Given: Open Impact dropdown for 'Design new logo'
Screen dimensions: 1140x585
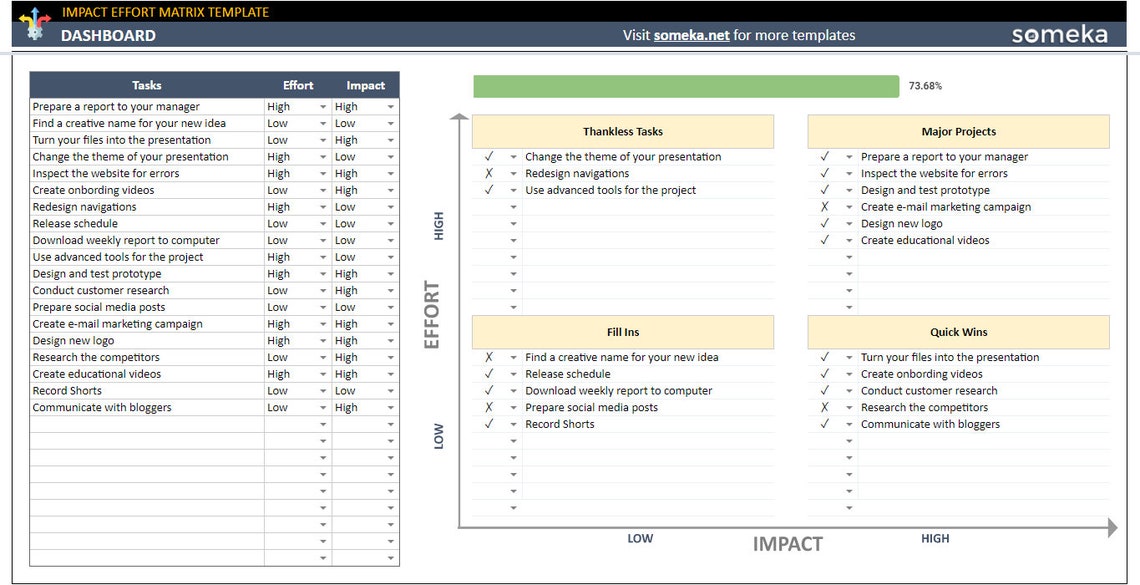Looking at the screenshot, I should (390, 340).
